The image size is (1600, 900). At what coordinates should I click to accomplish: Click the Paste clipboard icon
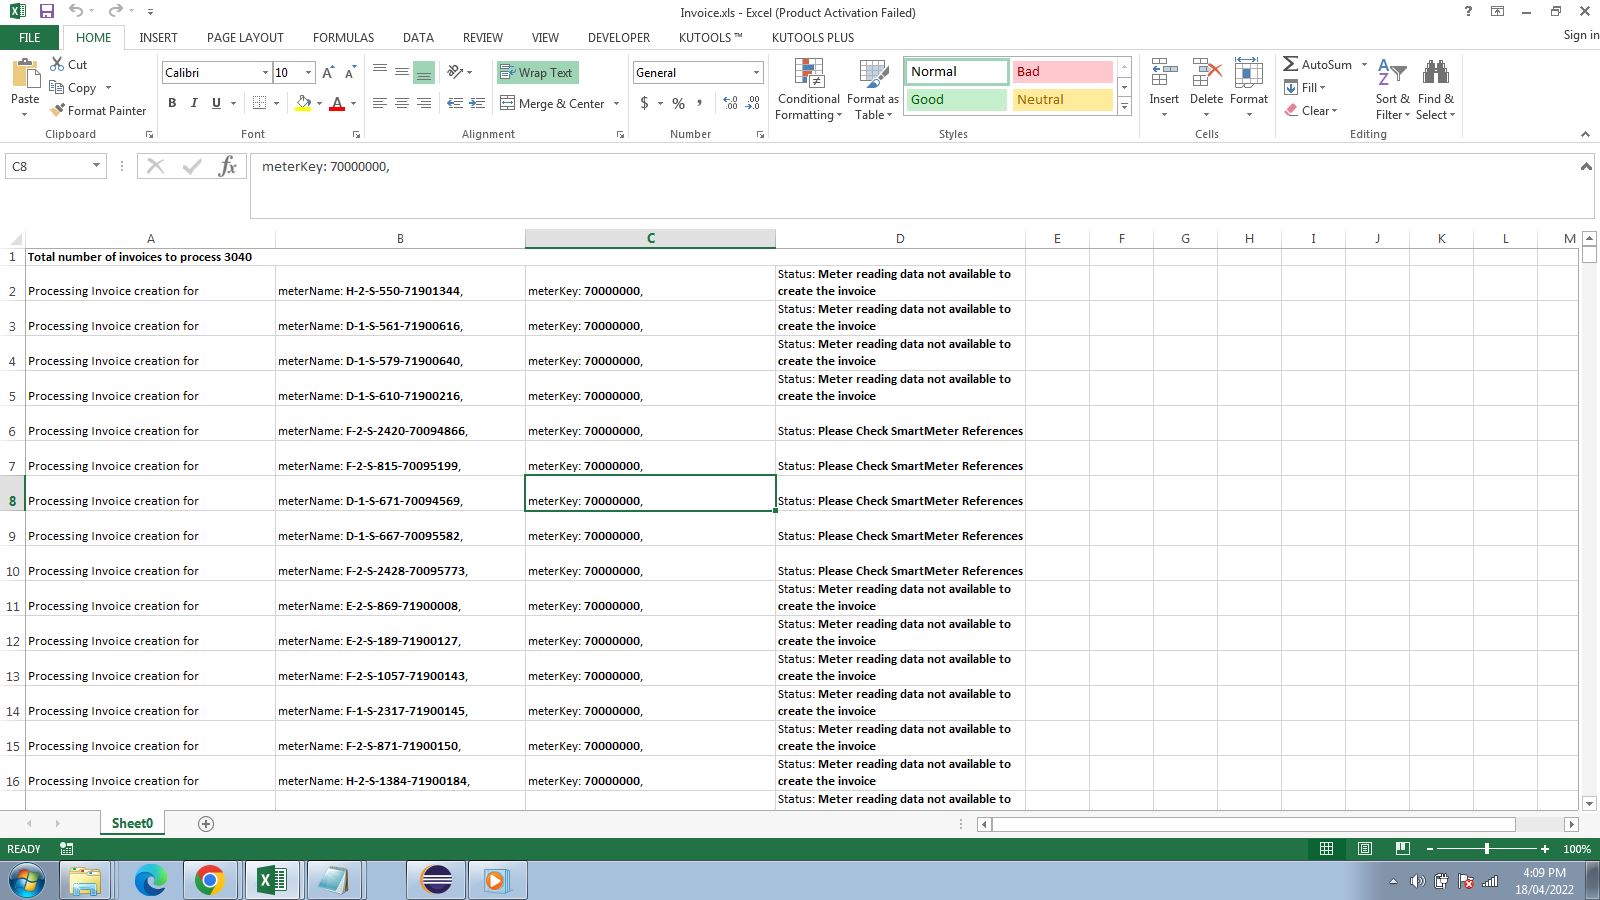click(x=25, y=75)
